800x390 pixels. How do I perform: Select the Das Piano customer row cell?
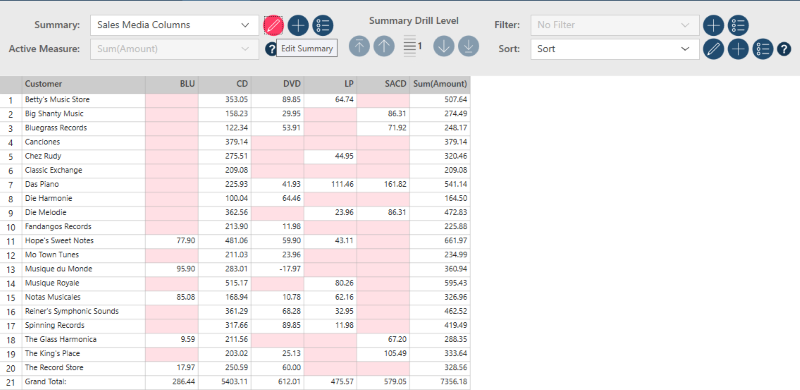pyautogui.click(x=84, y=184)
